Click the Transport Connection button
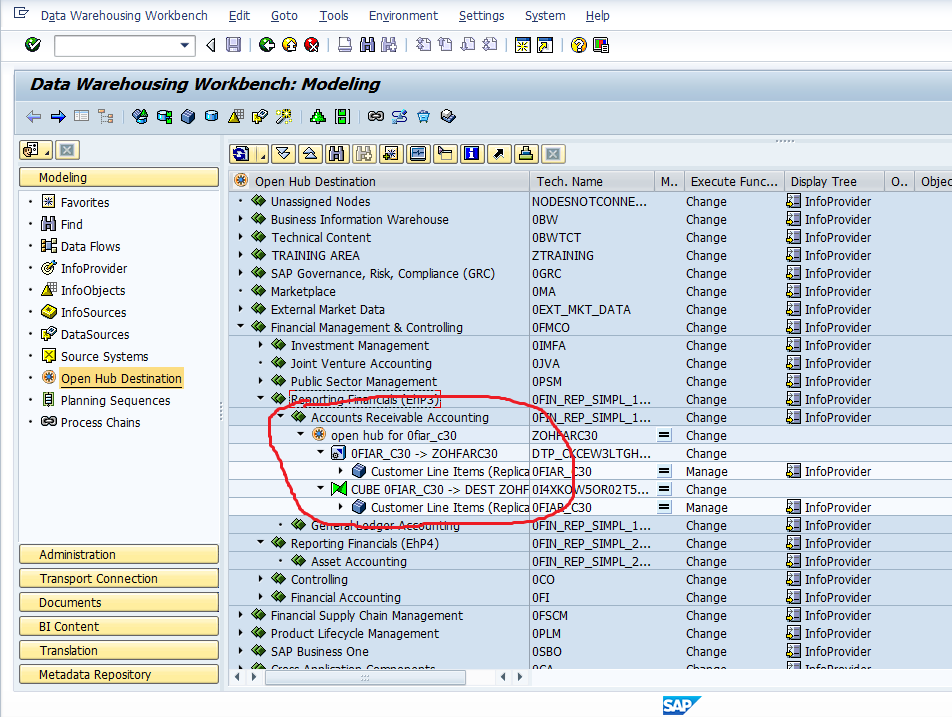The width and height of the screenshot is (952, 717). 119,579
